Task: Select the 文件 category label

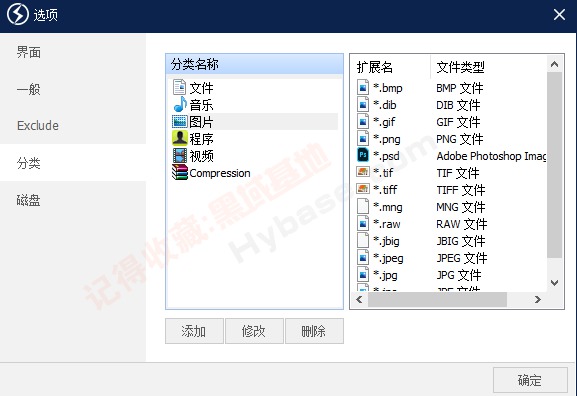Action: coord(201,88)
